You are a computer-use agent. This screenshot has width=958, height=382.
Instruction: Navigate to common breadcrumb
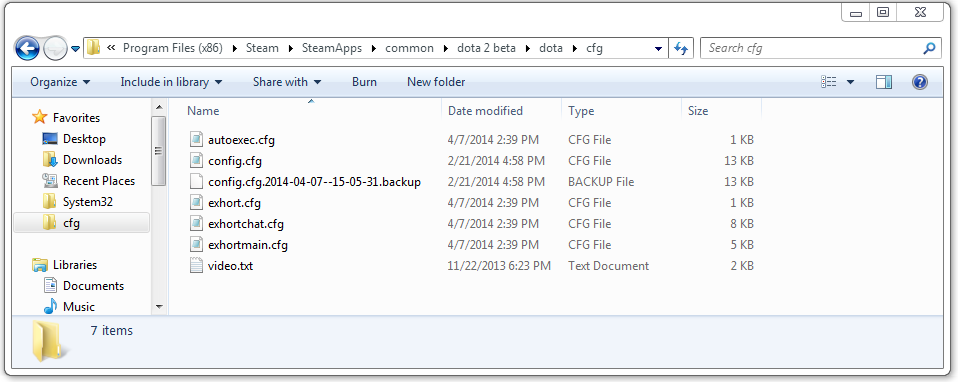pyautogui.click(x=409, y=48)
